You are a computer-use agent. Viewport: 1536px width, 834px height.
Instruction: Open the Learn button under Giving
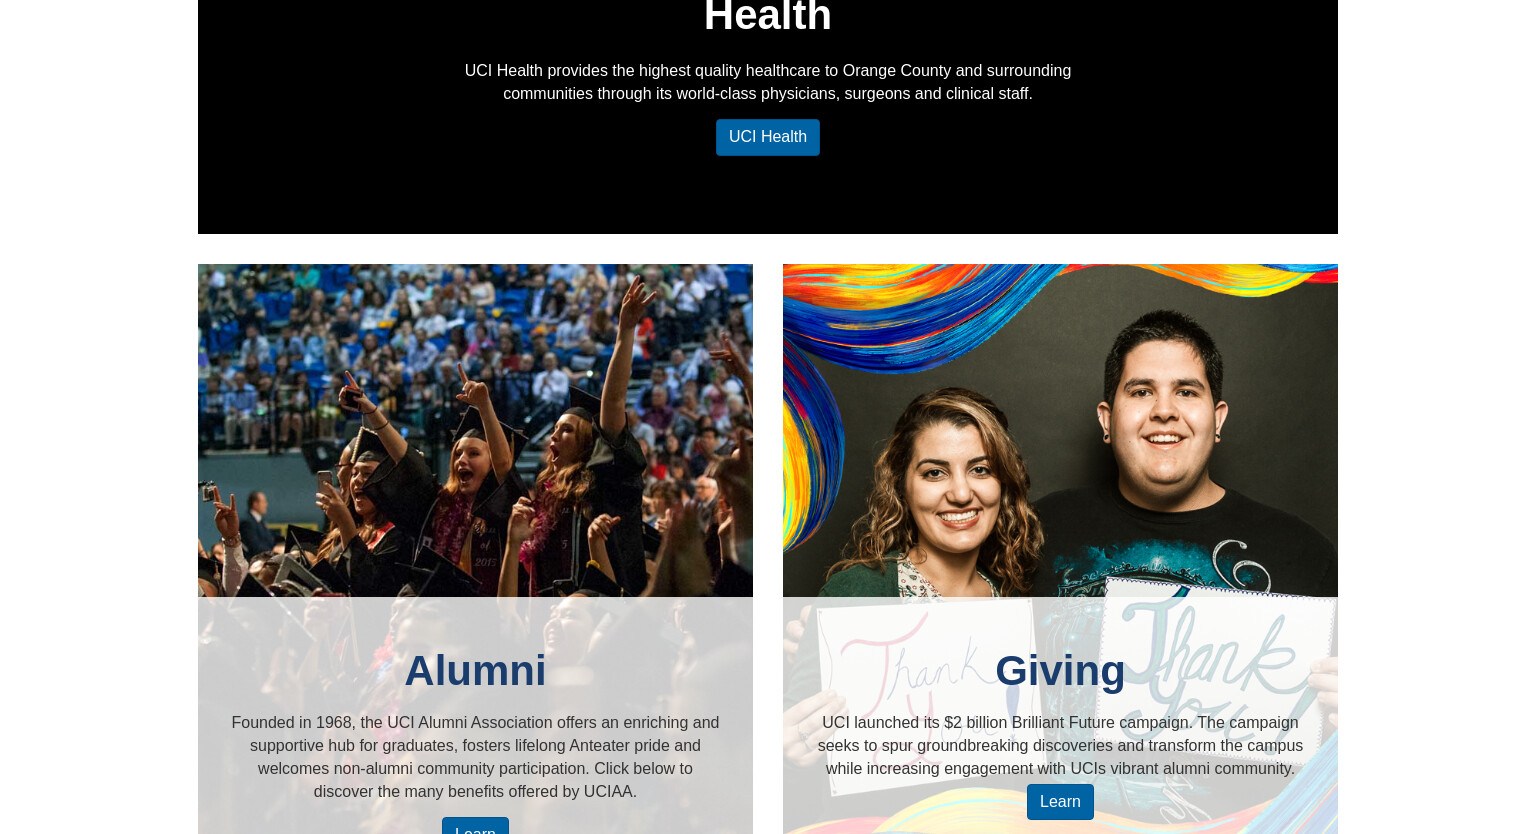[1060, 802]
